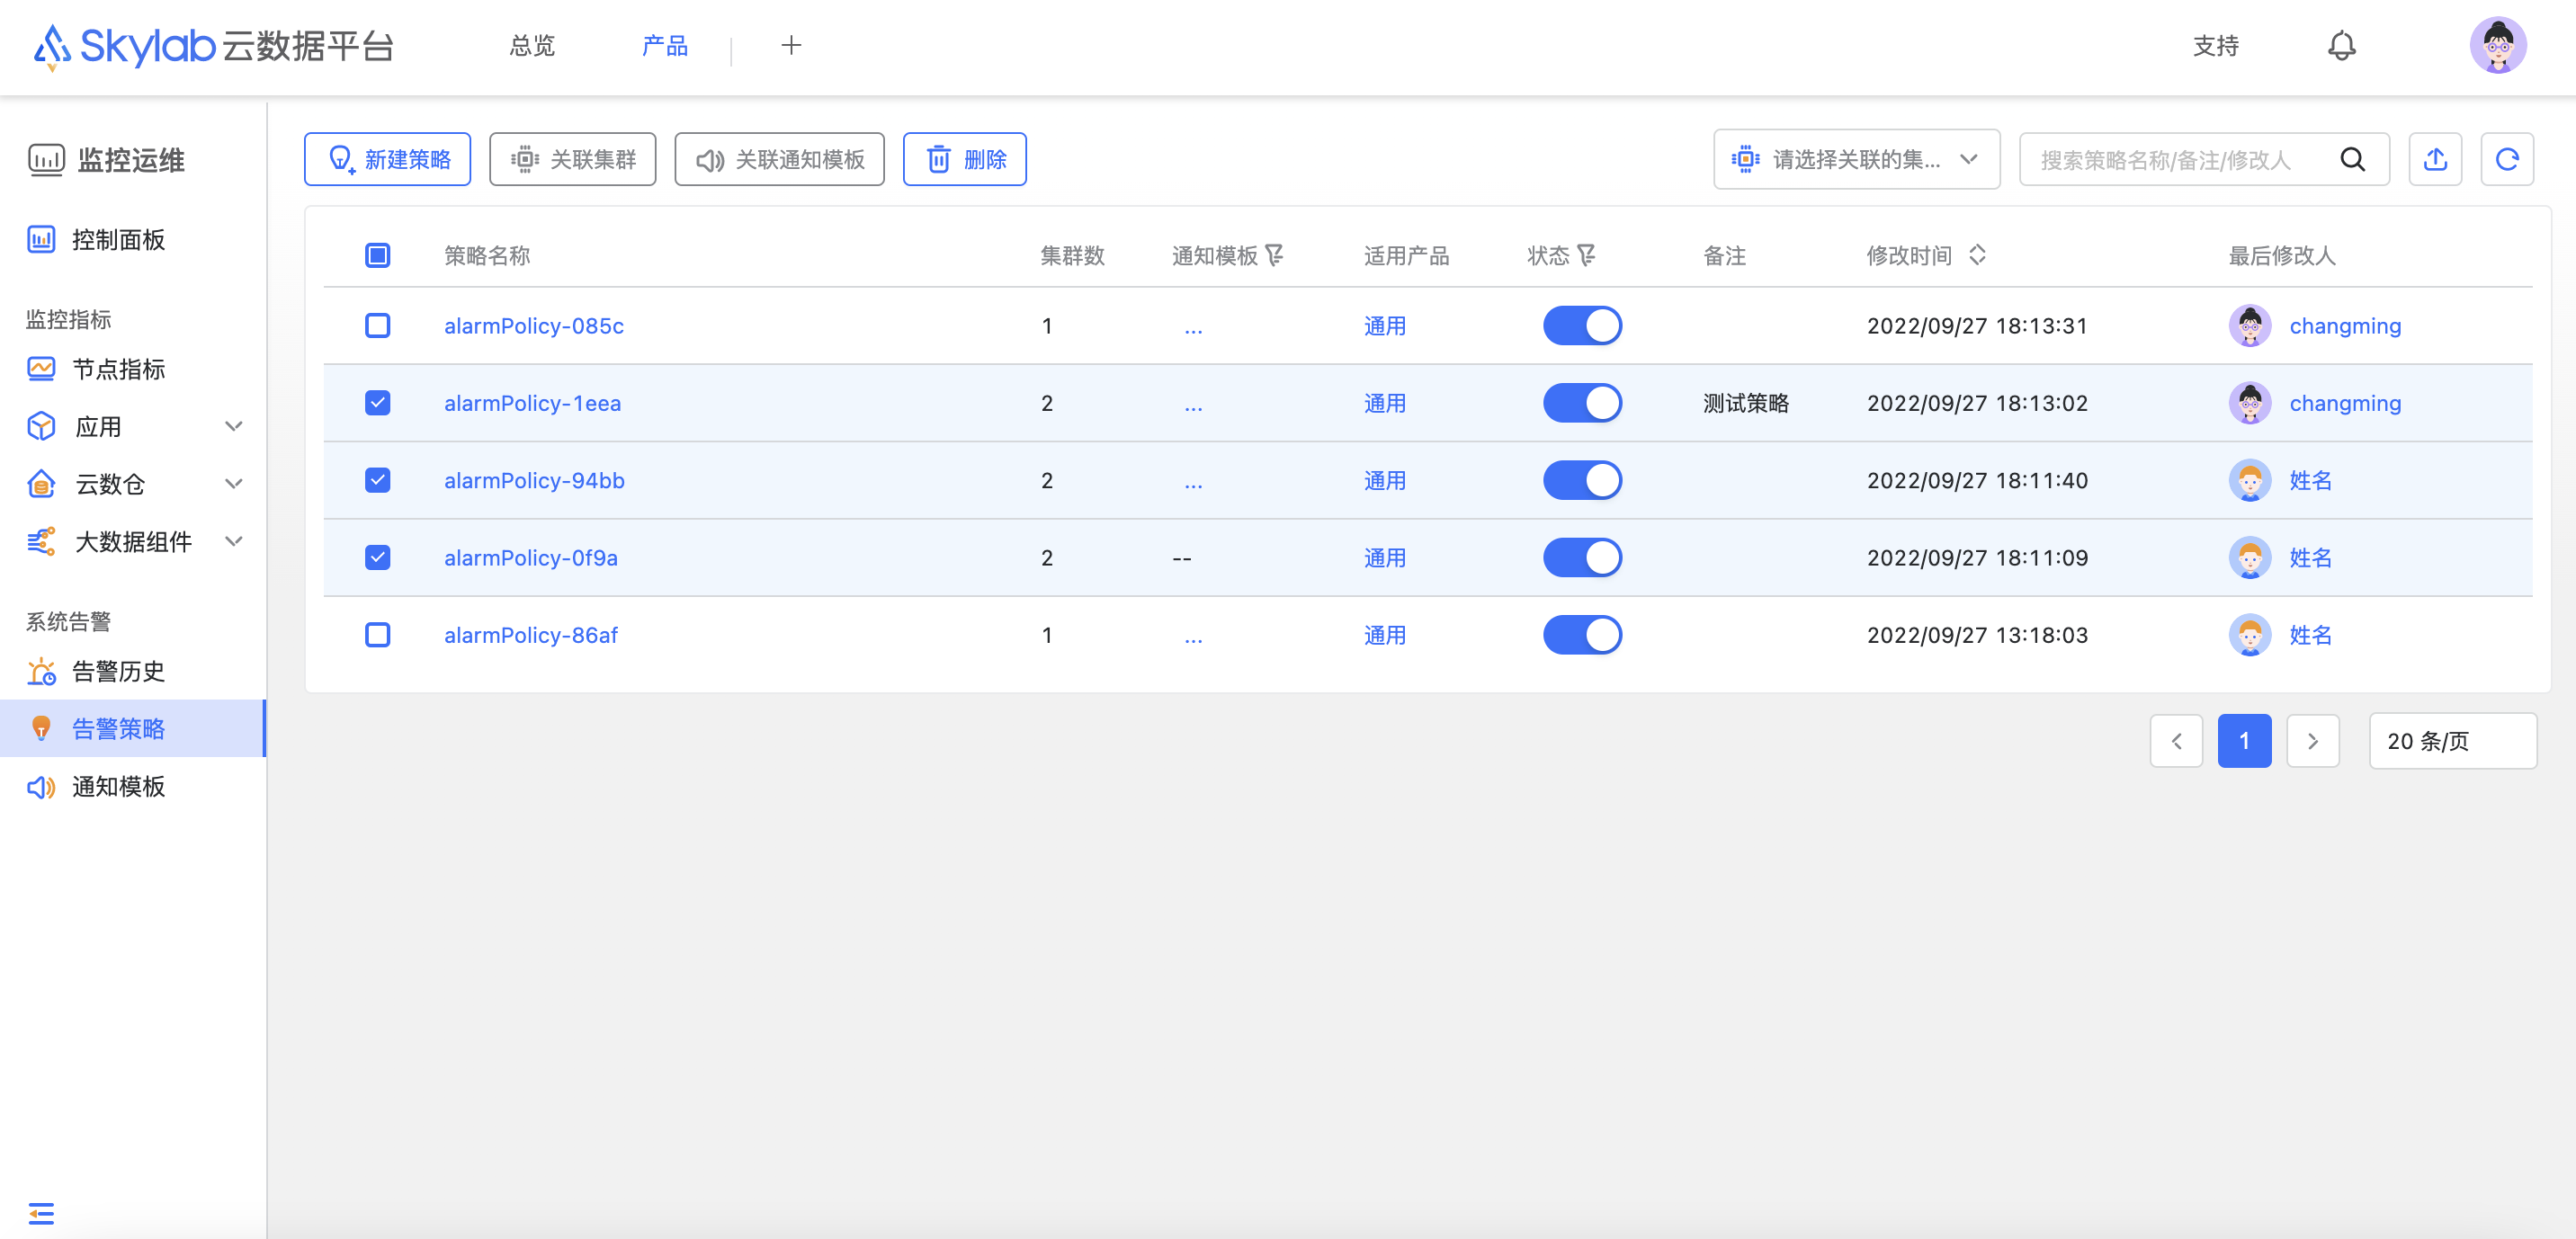The image size is (2576, 1239).
Task: Click the notification bell icon
Action: click(x=2341, y=46)
